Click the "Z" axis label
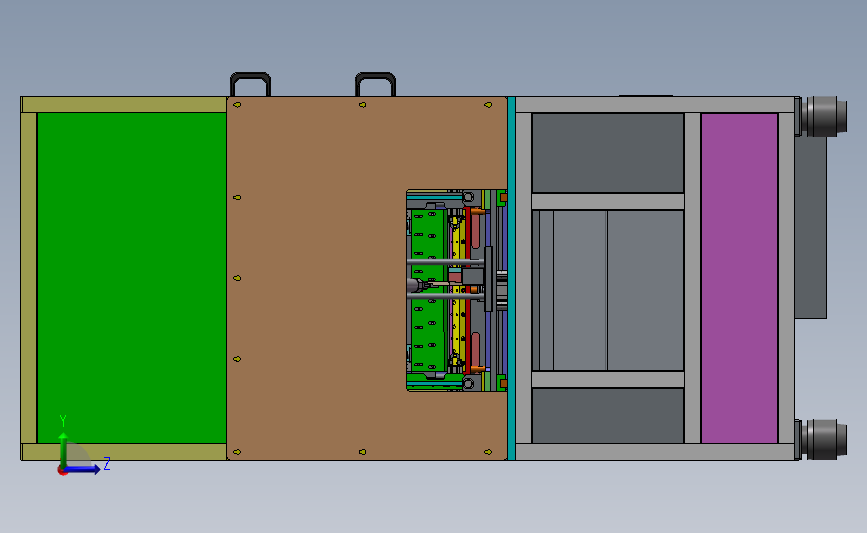The image size is (867, 533). point(107,463)
